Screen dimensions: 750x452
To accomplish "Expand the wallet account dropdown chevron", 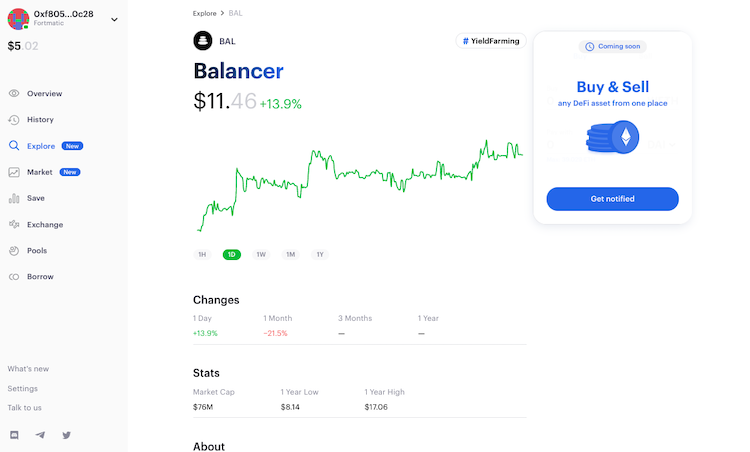I will pos(114,20).
